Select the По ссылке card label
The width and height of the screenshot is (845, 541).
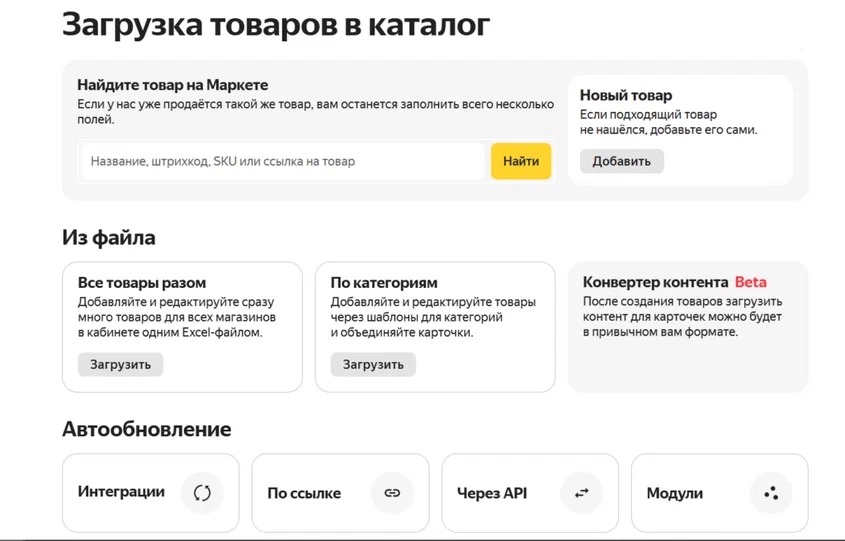[304, 493]
